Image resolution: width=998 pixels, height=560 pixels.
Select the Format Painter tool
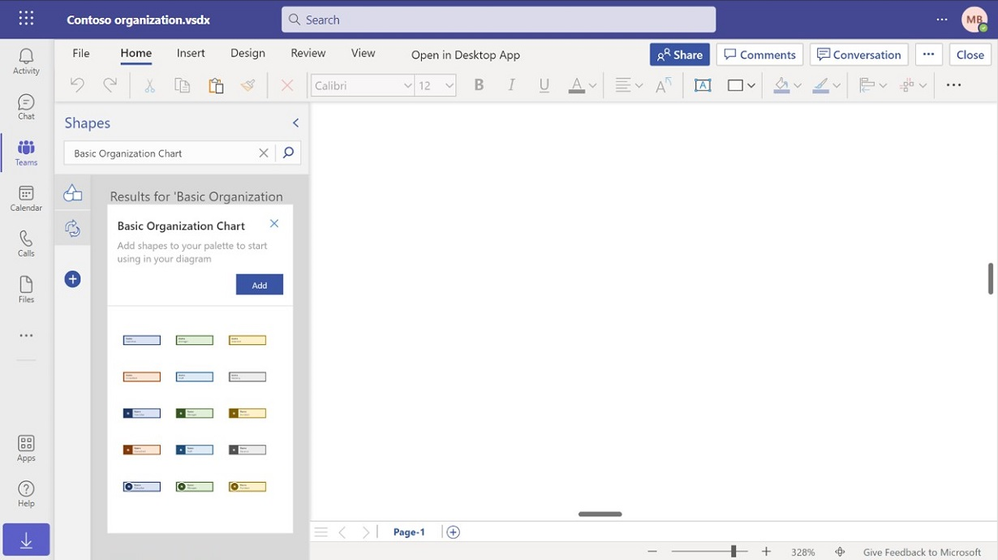coord(248,85)
